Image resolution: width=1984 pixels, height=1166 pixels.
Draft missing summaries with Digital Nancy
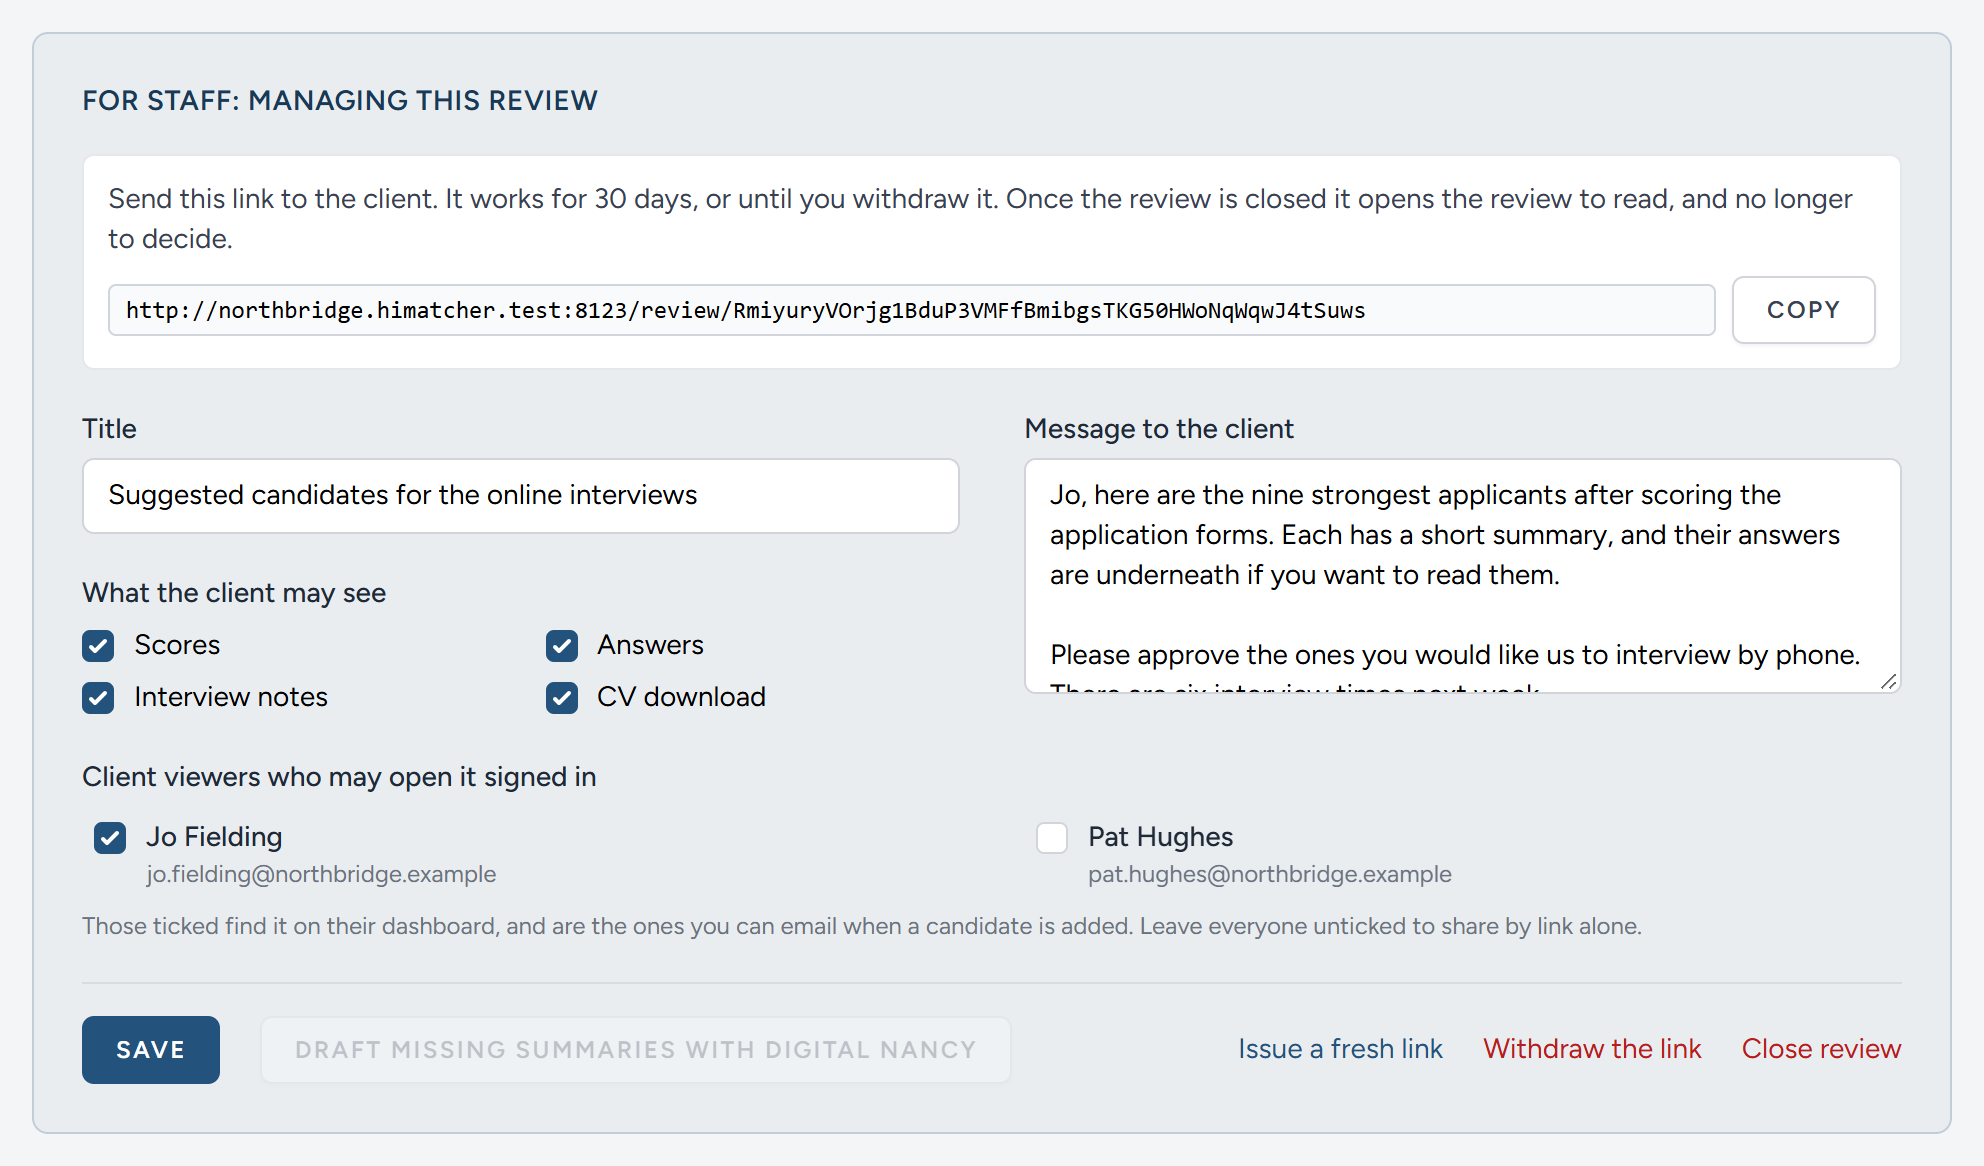[x=636, y=1050]
